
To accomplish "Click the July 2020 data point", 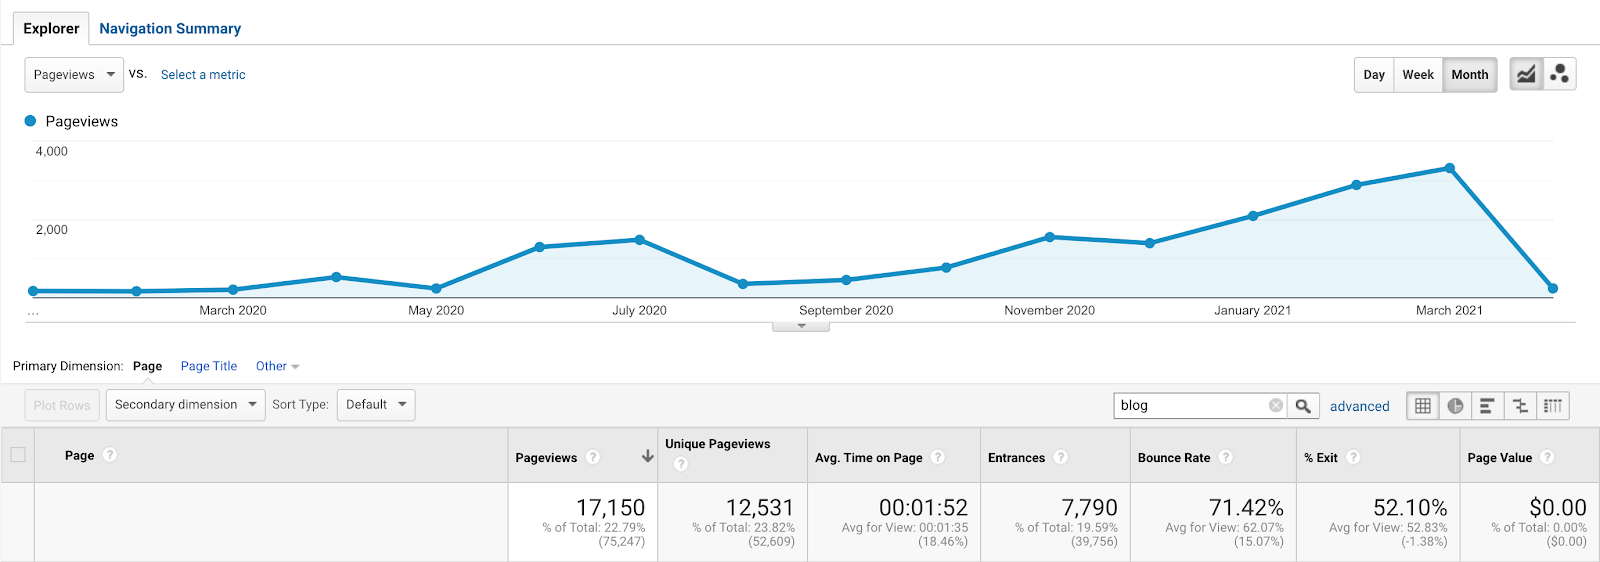I will click(x=640, y=240).
